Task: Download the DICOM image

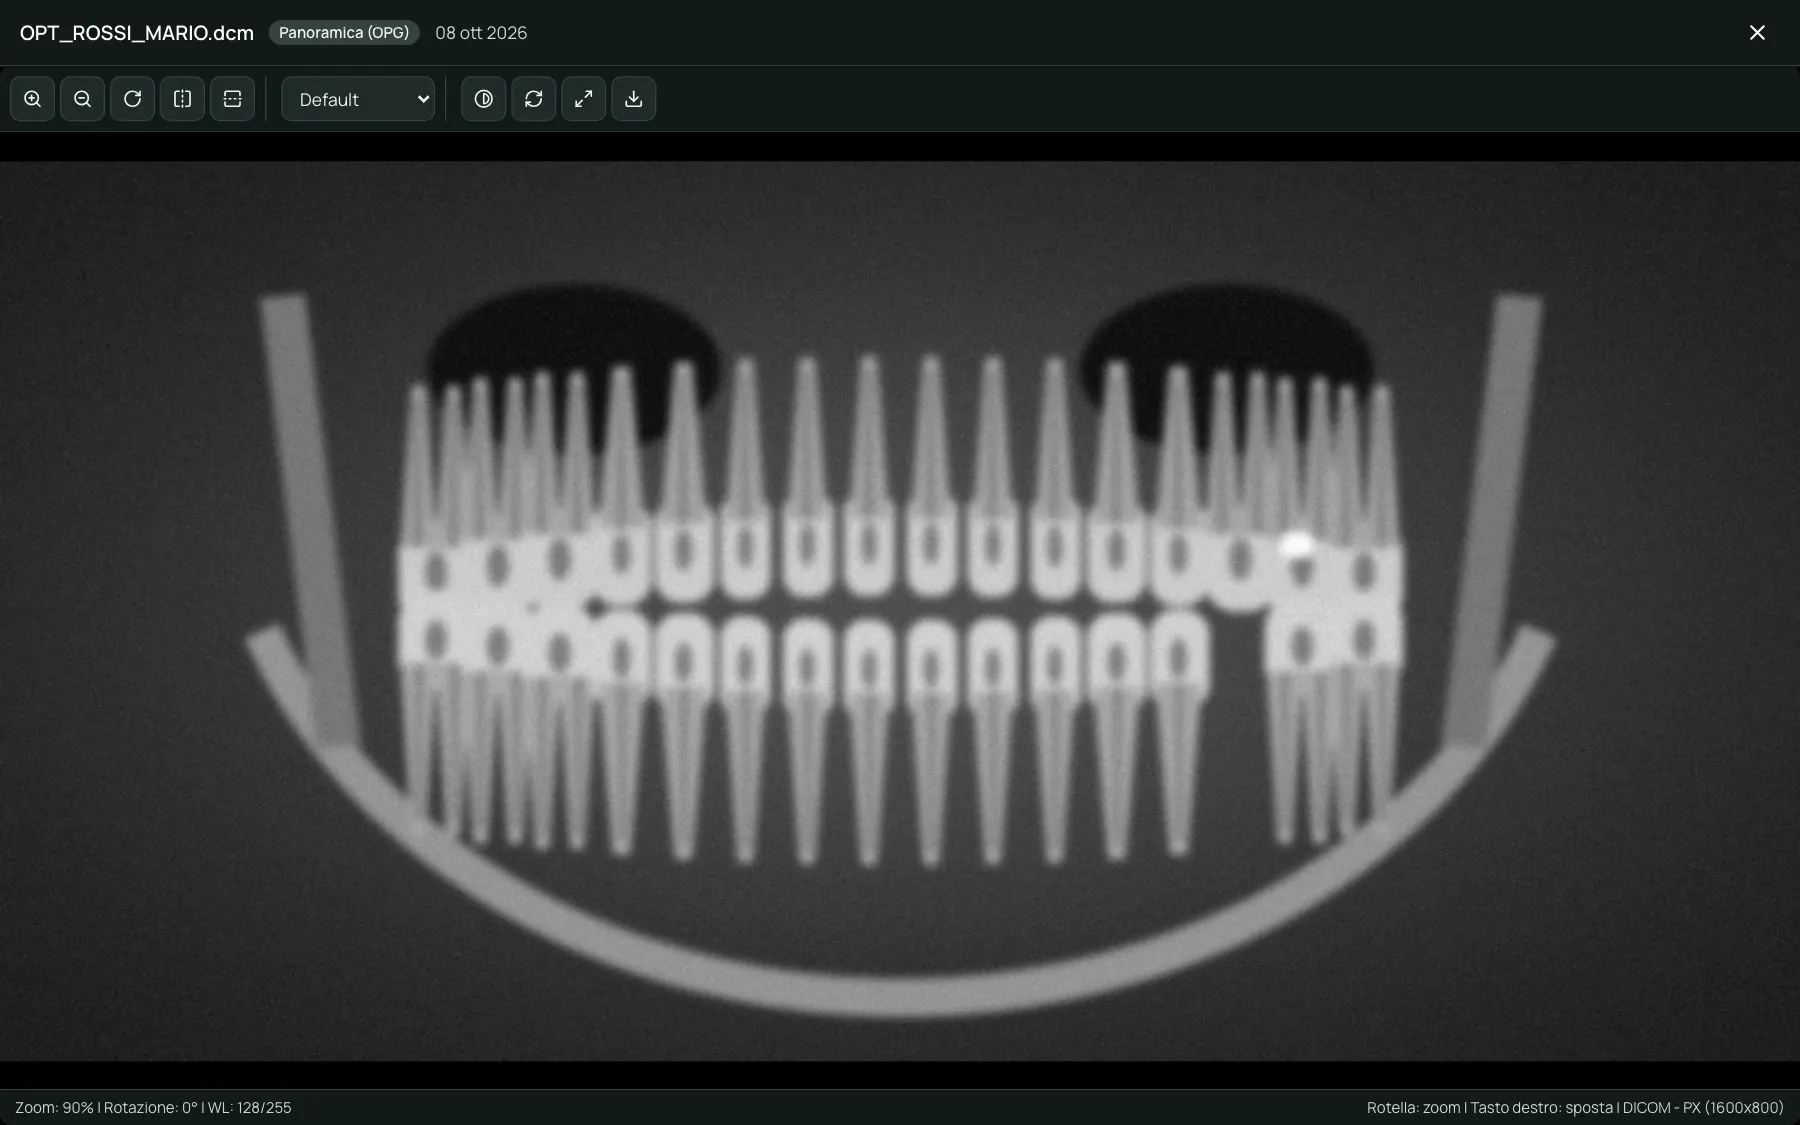Action: tap(633, 99)
